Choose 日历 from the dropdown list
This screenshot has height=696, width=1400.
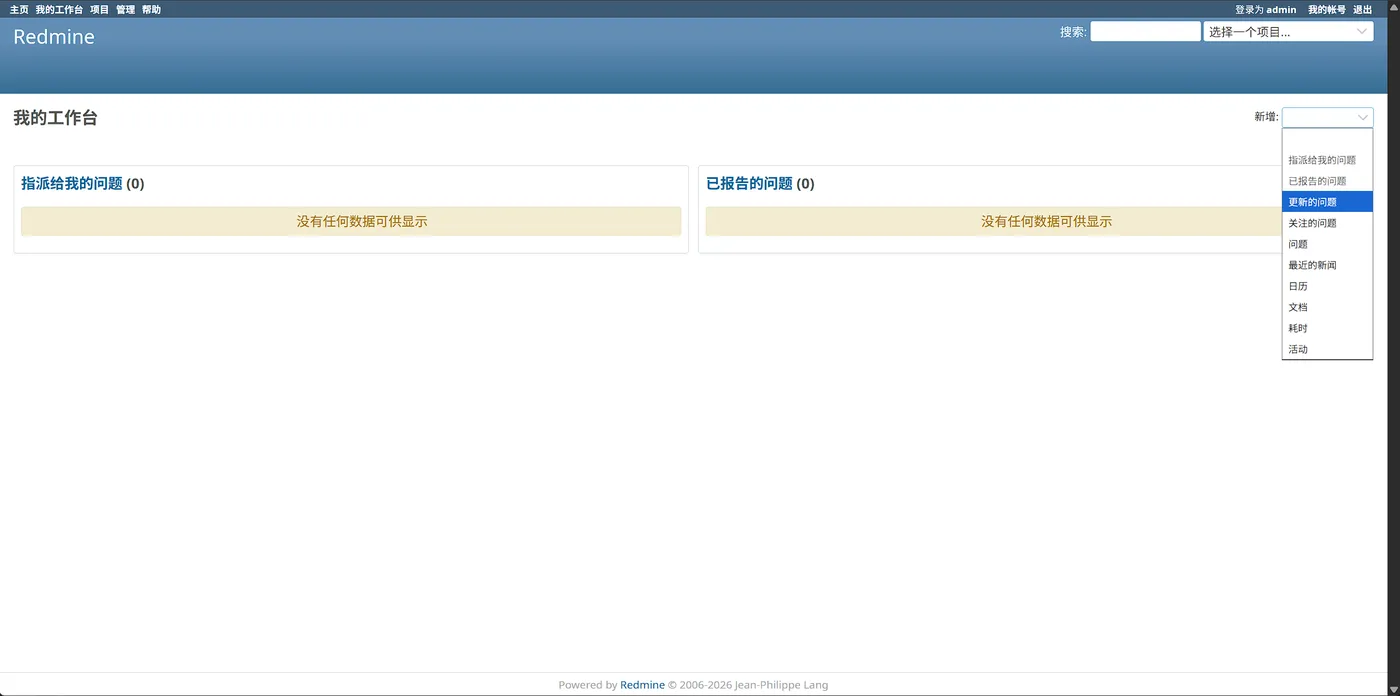tap(1327, 286)
